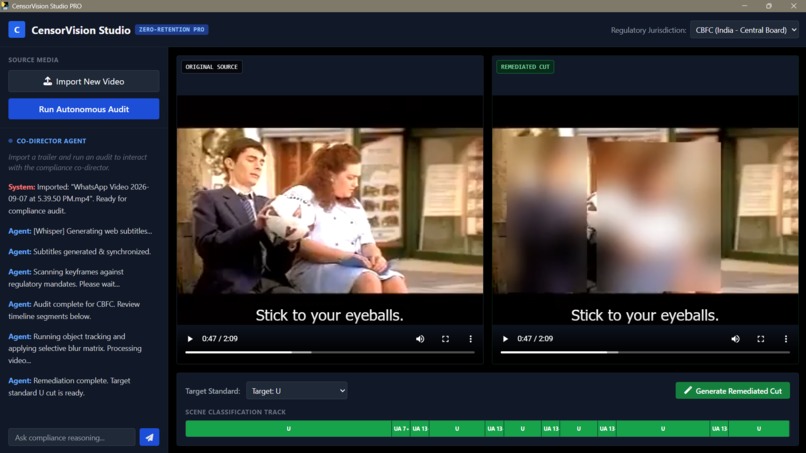Mute the Original Source video audio
Image resolution: width=806 pixels, height=453 pixels.
tap(420, 339)
